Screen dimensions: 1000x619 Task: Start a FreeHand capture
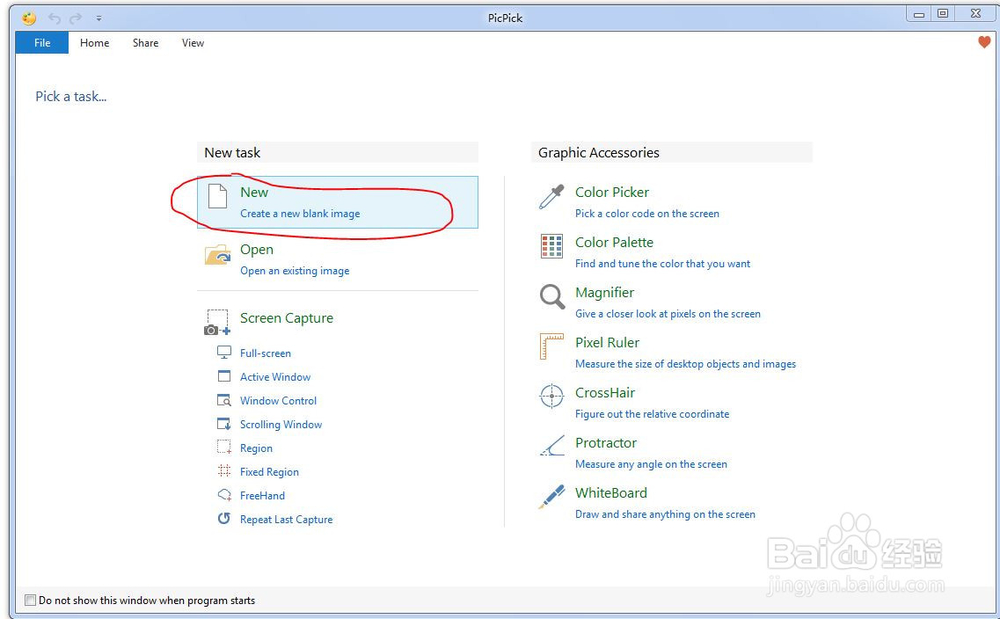tap(262, 495)
